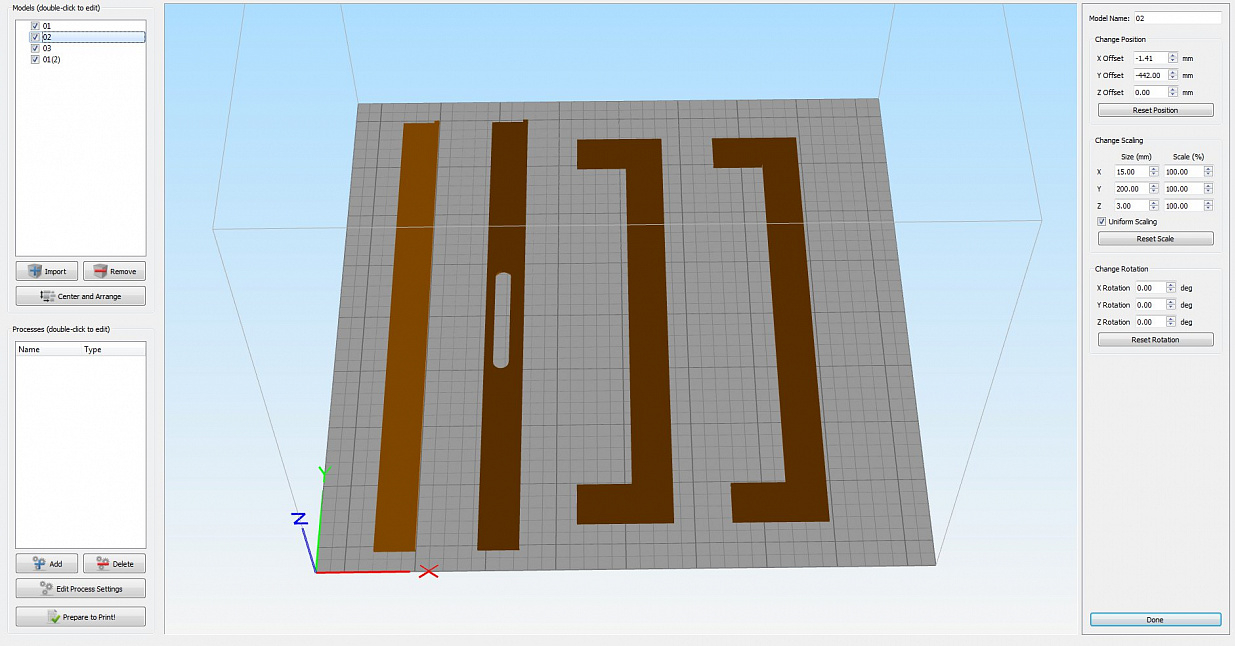Add a new process

pyautogui.click(x=47, y=564)
